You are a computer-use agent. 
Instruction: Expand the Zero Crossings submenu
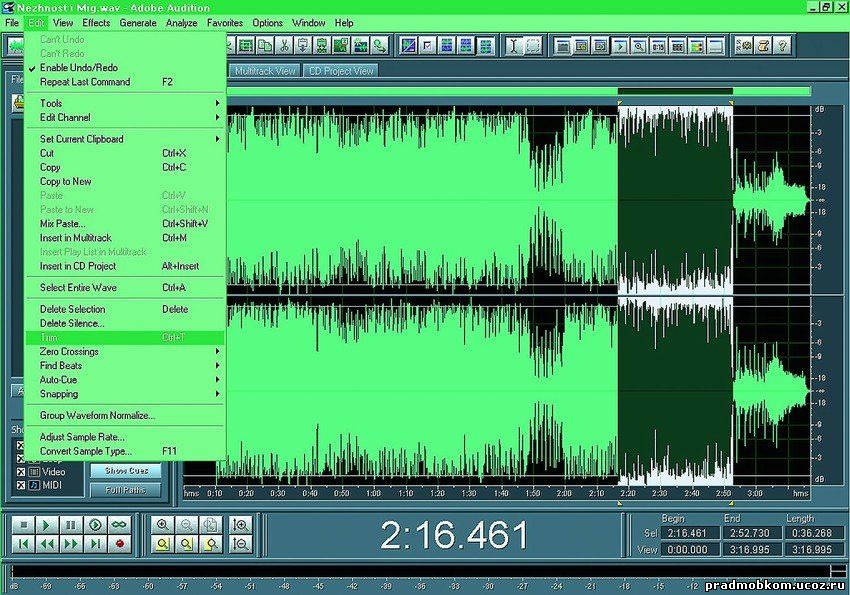125,351
